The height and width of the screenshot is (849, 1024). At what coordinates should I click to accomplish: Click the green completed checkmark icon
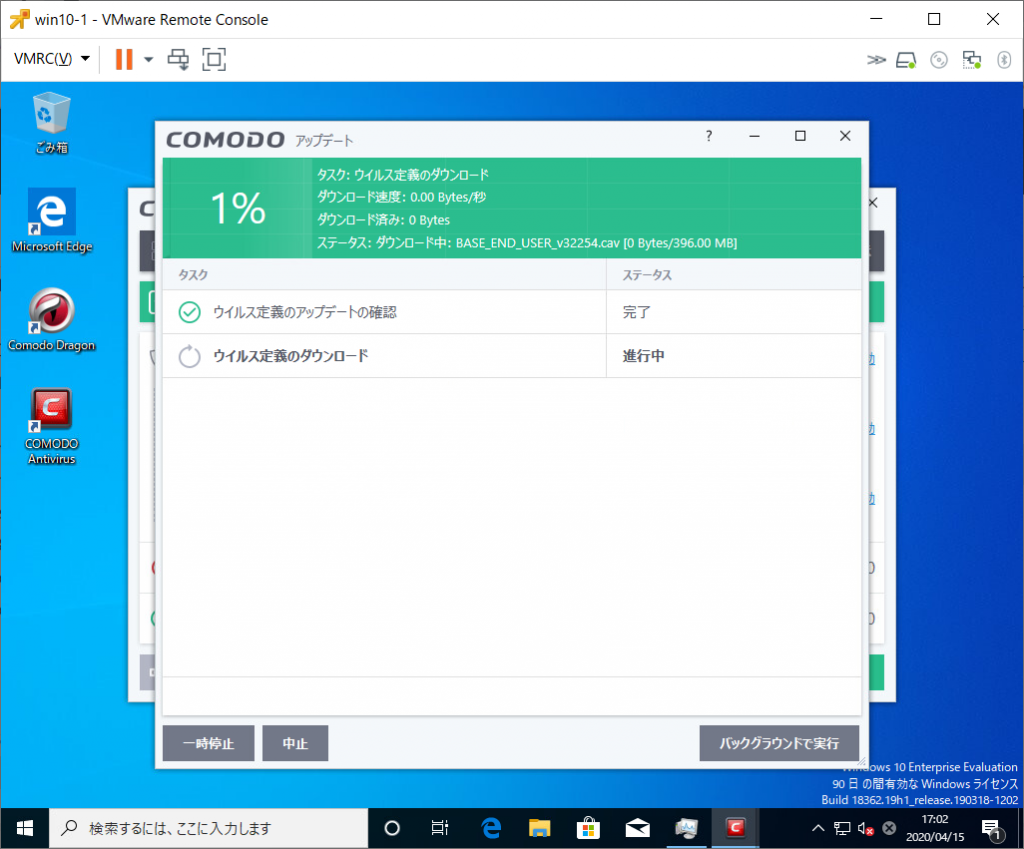(190, 312)
